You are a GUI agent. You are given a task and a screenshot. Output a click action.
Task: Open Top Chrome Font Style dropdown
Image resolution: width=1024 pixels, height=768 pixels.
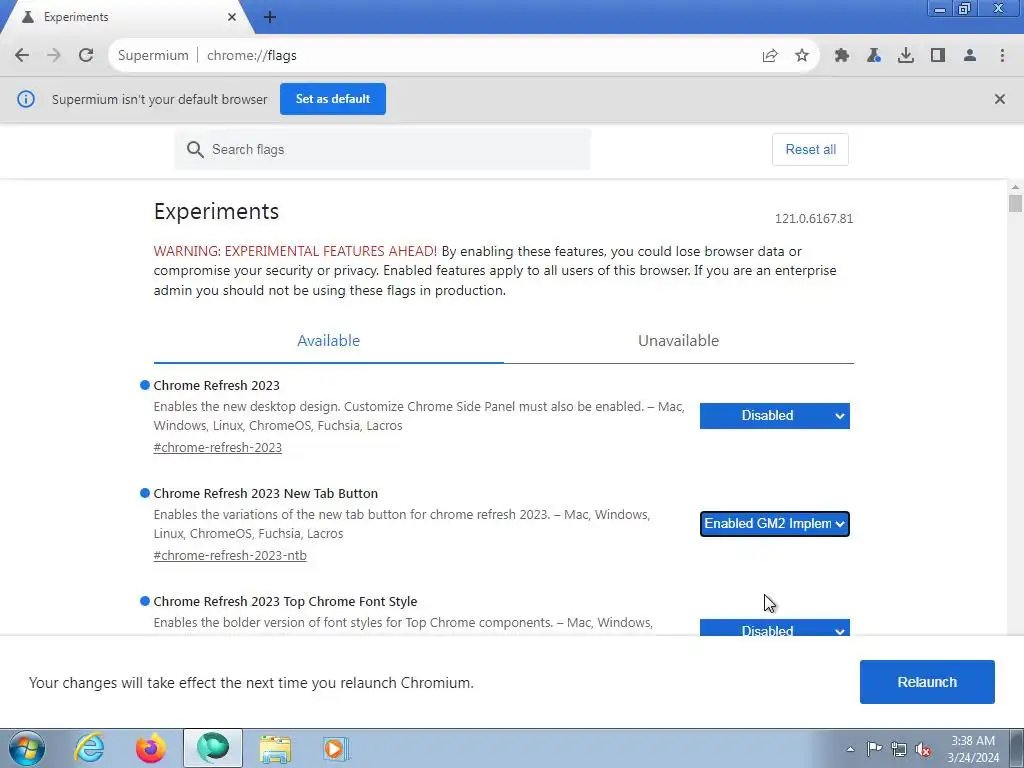point(775,628)
